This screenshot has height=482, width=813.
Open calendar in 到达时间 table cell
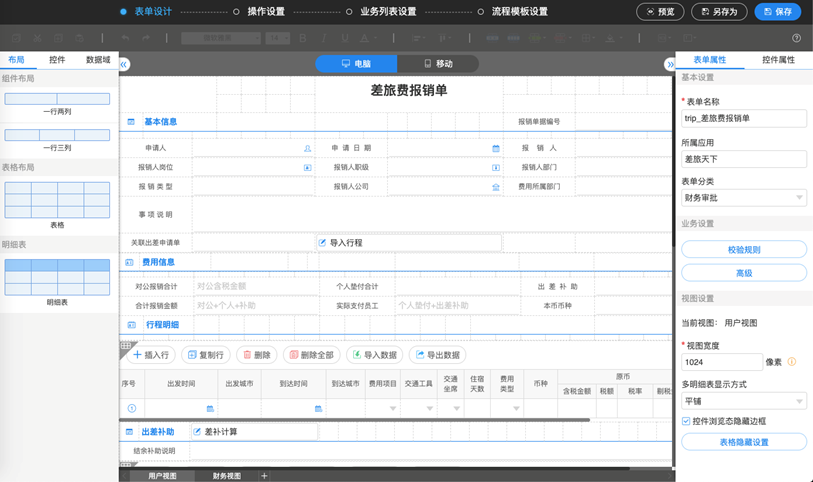(x=318, y=408)
